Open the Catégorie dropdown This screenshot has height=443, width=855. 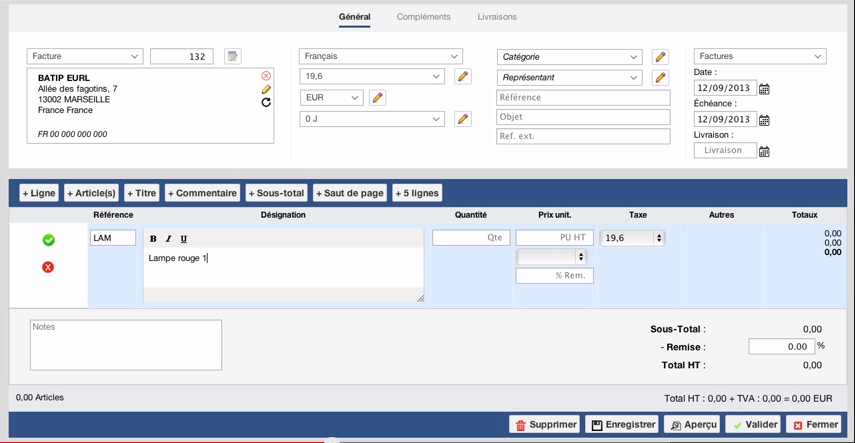(569, 57)
